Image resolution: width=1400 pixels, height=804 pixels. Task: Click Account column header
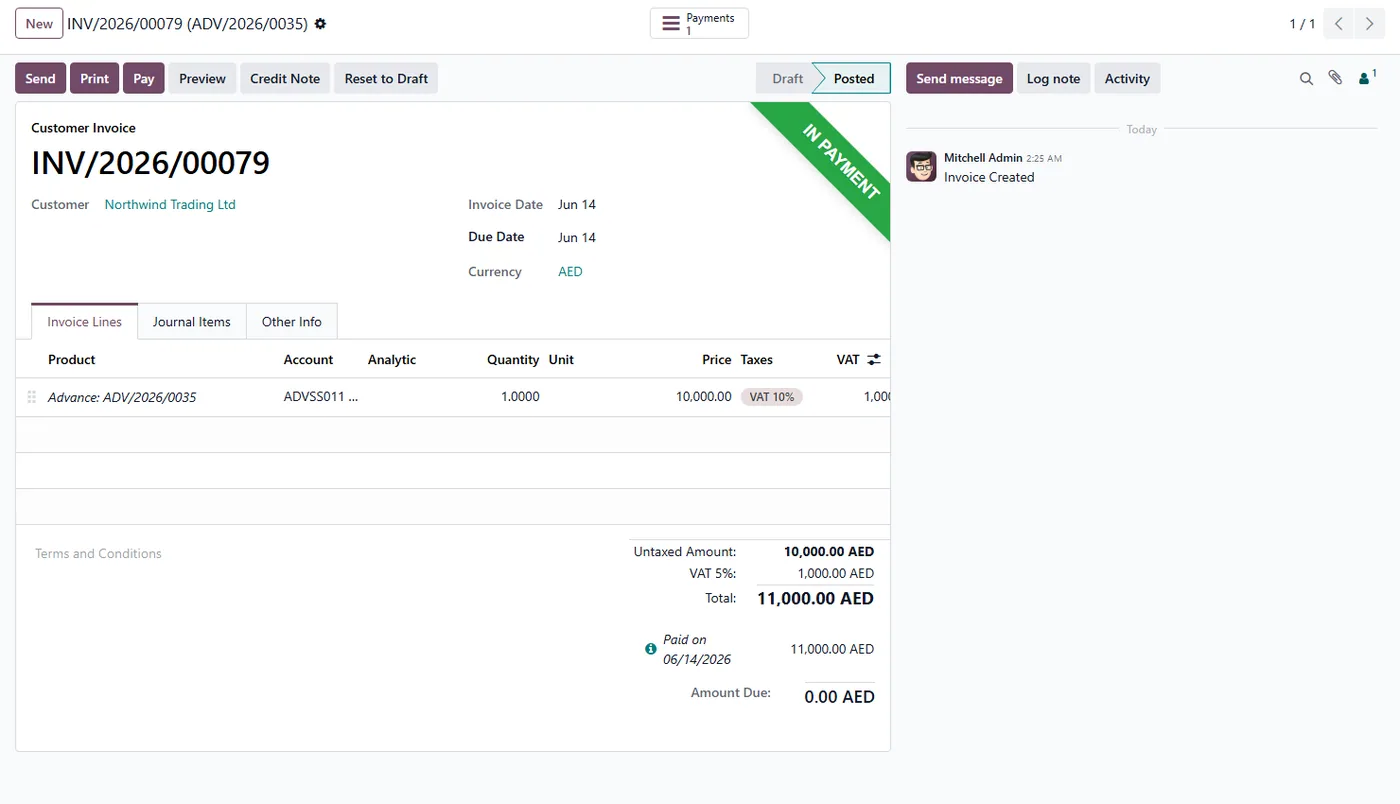tap(308, 359)
